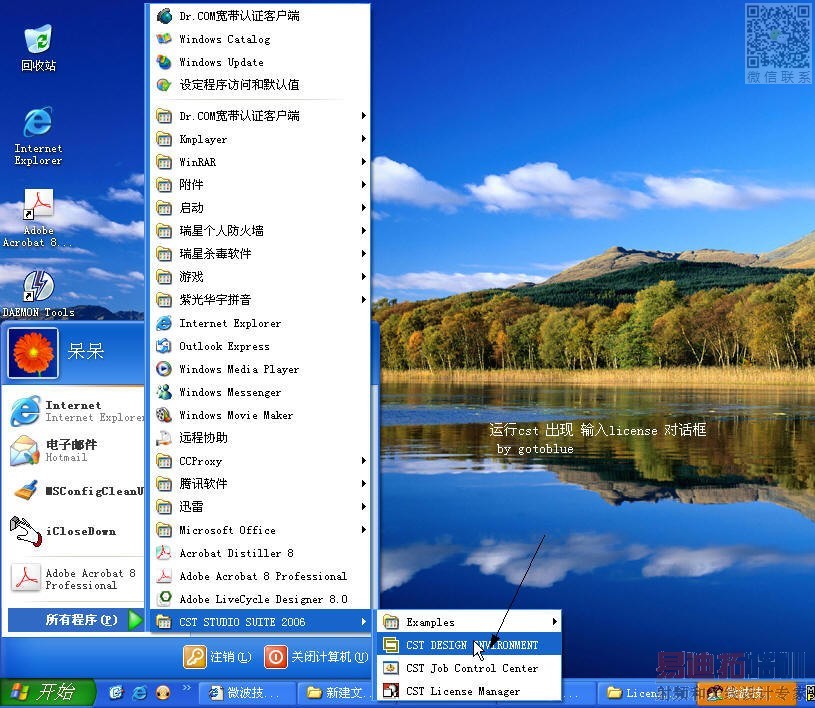Launch iCloseDown from Start menu pinned list

(79, 531)
